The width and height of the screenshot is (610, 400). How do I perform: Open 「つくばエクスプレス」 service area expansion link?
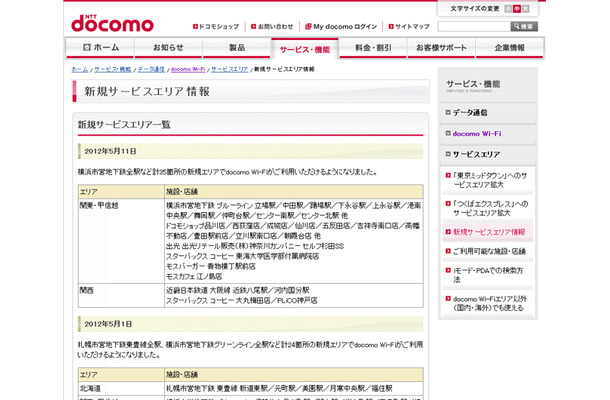pyautogui.click(x=490, y=208)
